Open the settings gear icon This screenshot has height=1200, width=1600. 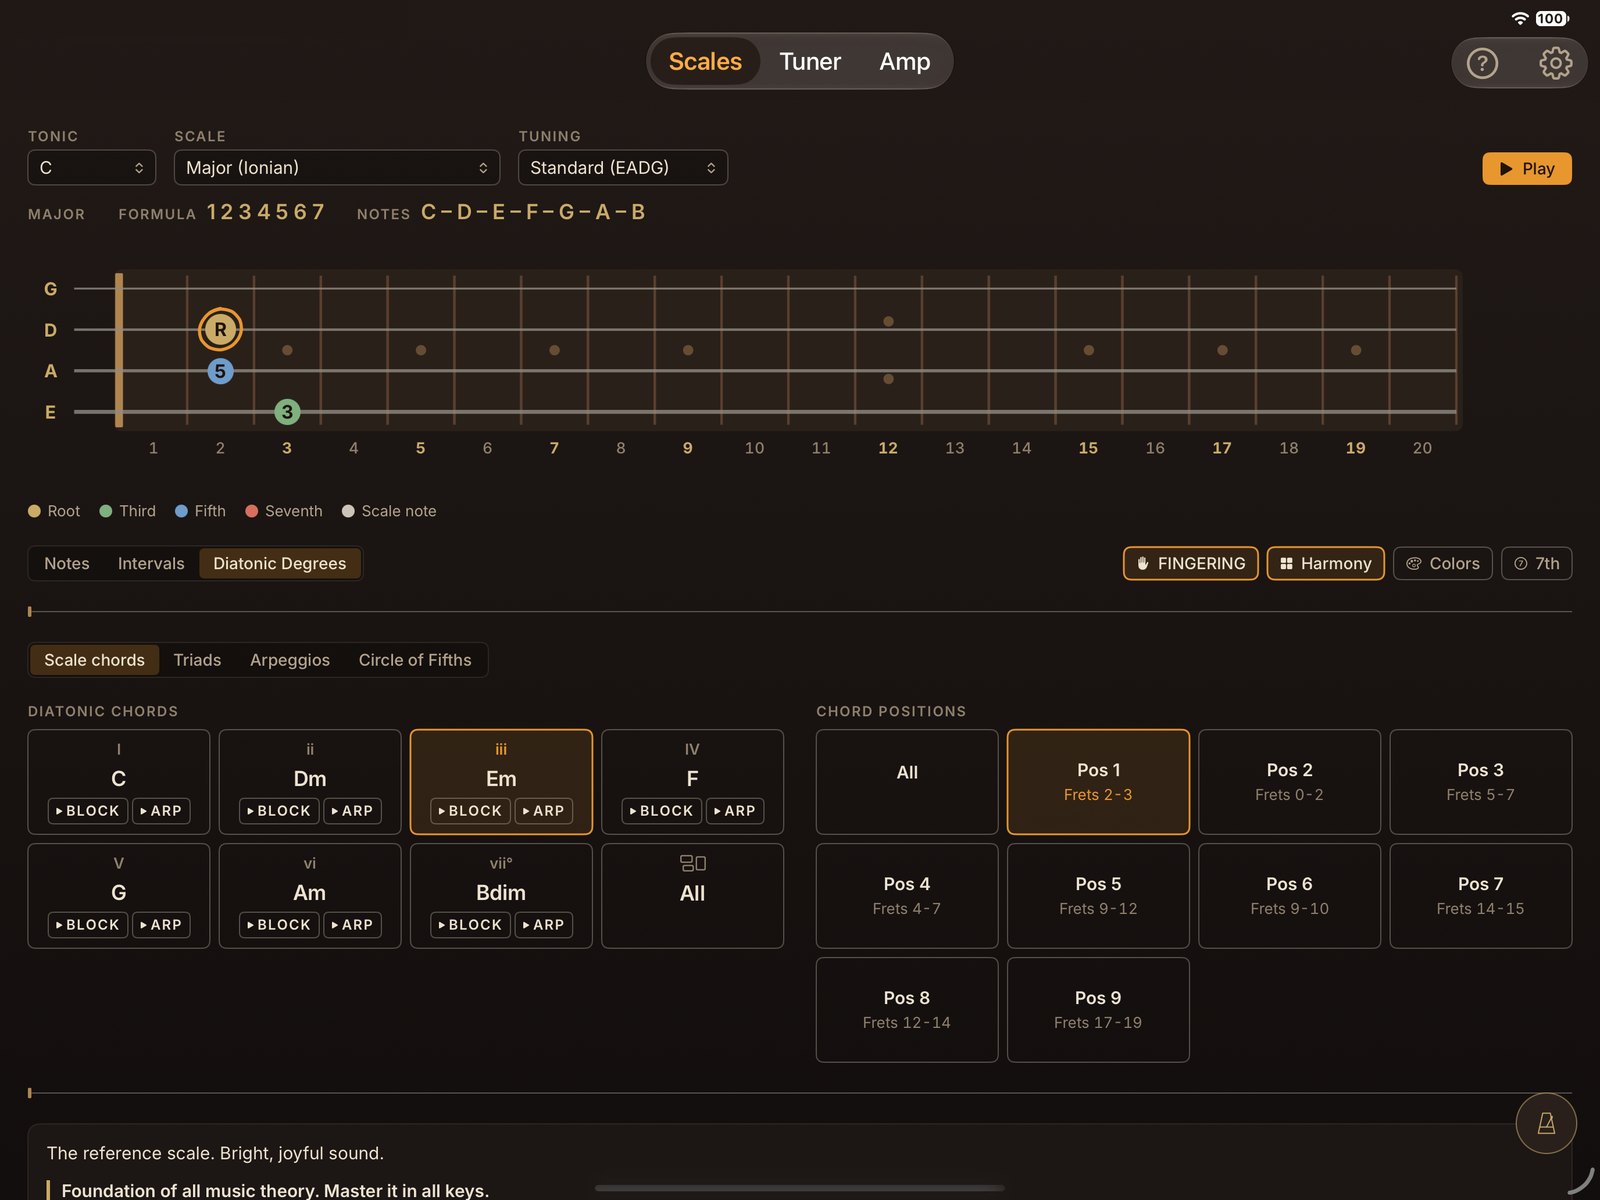click(1555, 63)
